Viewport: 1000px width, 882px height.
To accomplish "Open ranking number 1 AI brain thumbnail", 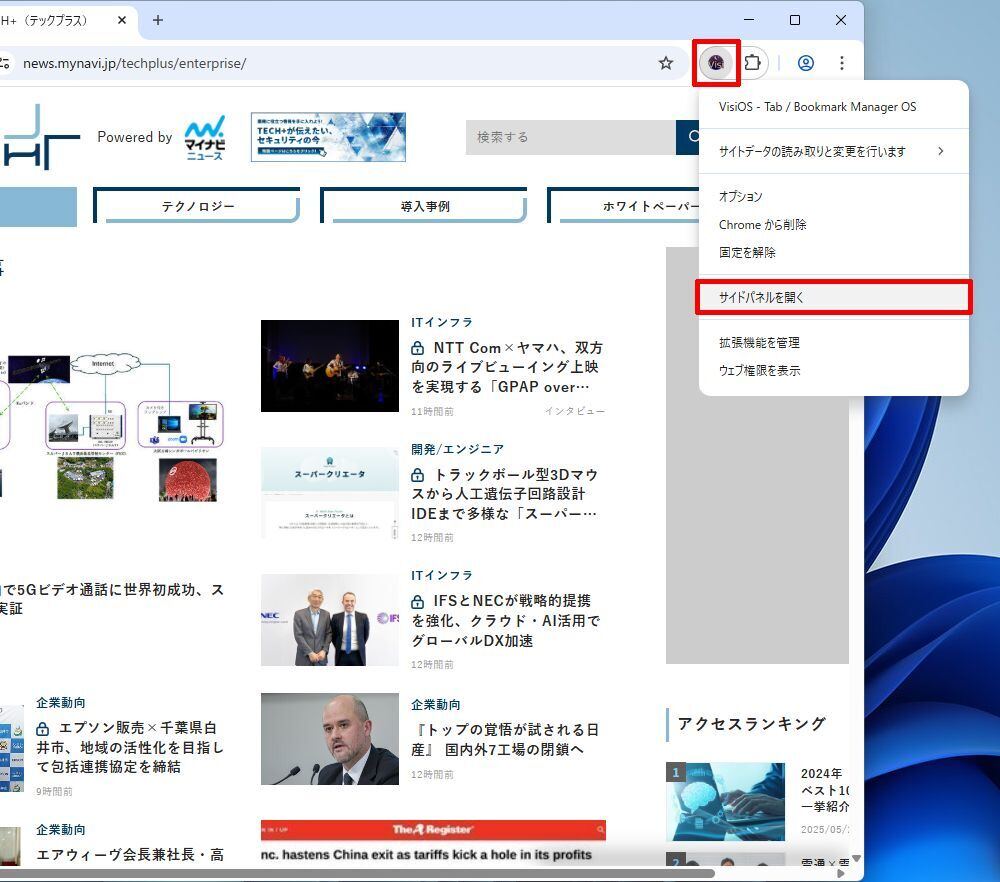I will (x=725, y=802).
